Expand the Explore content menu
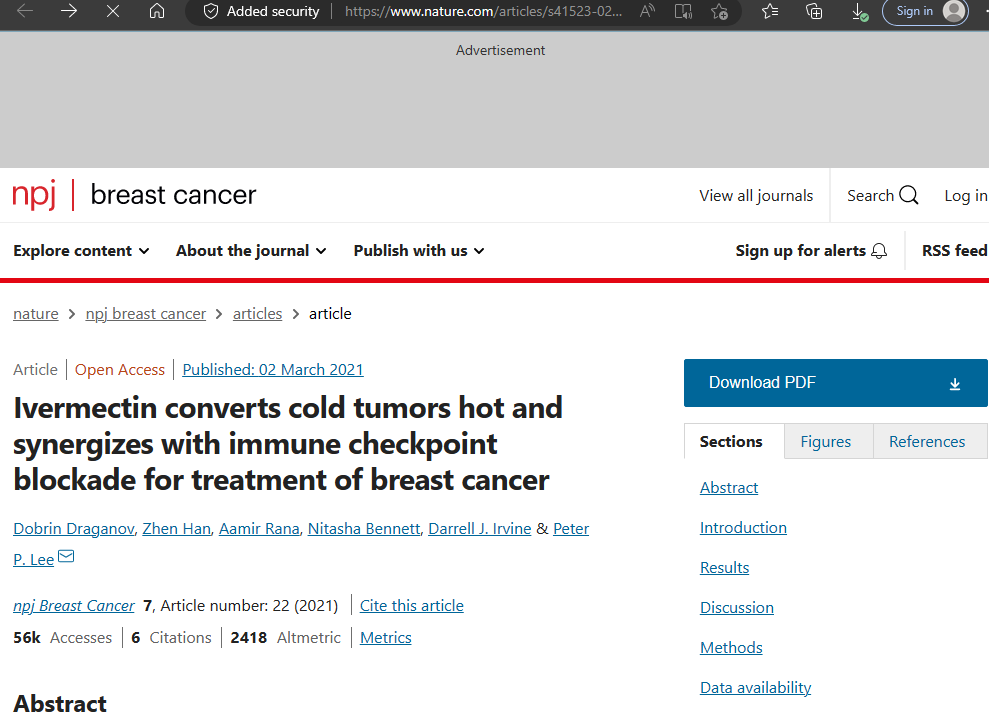The height and width of the screenshot is (718, 989). (81, 250)
